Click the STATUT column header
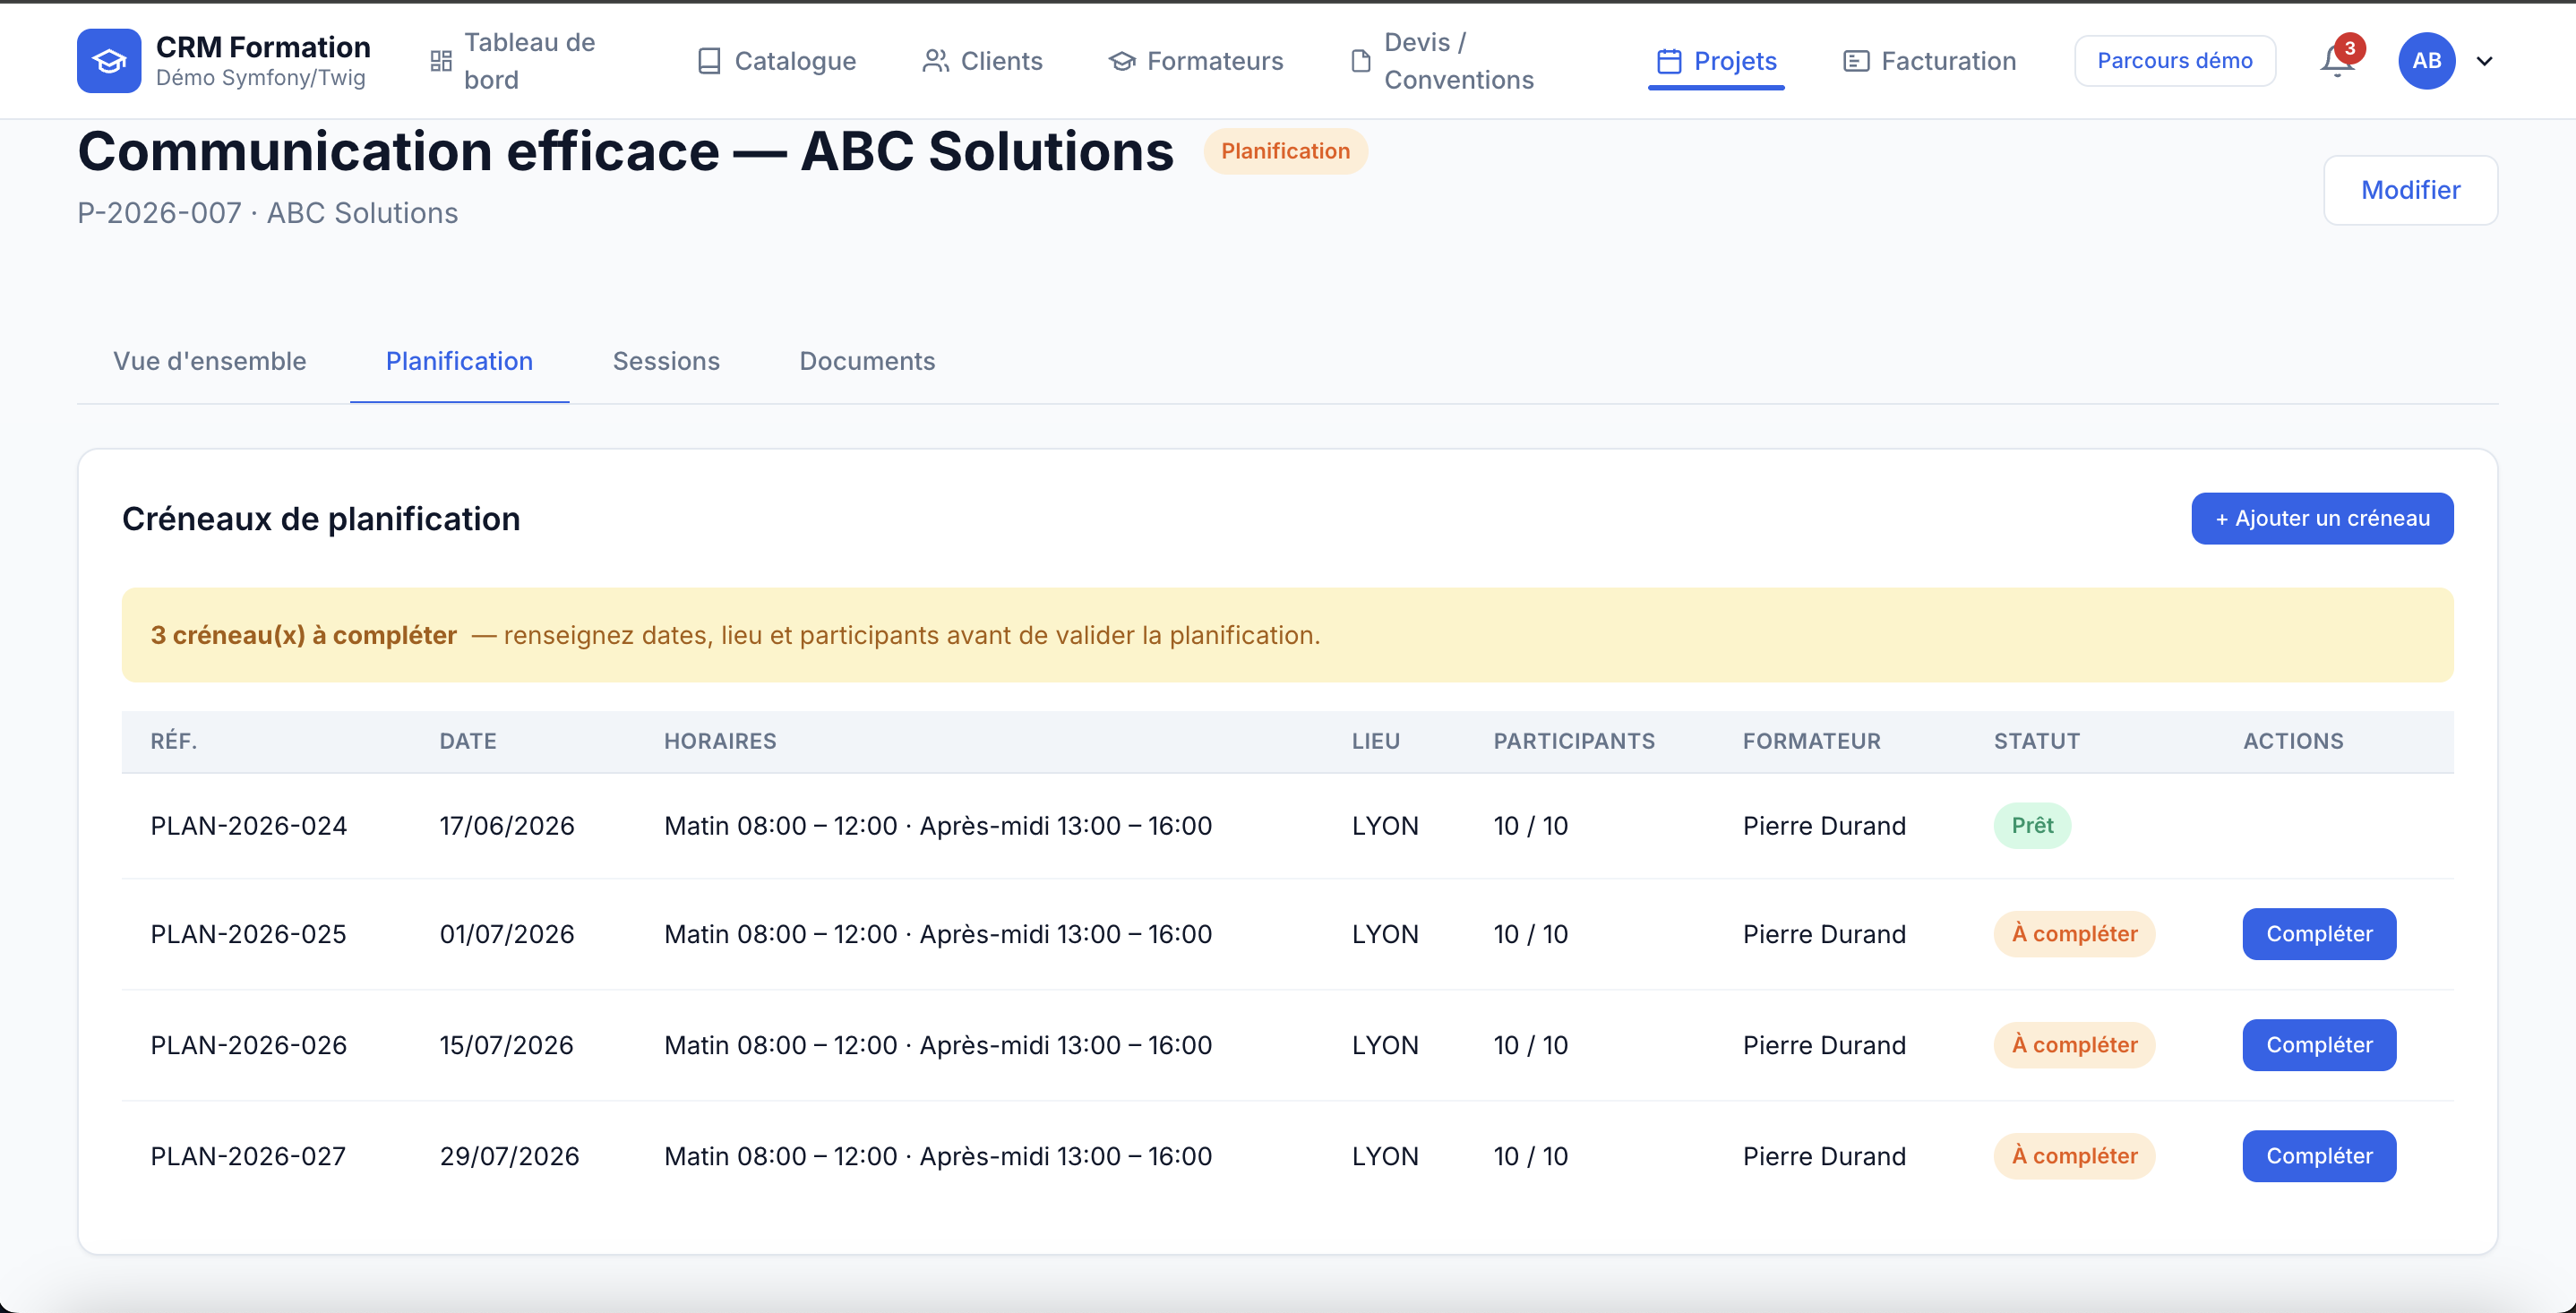Image resolution: width=2576 pixels, height=1313 pixels. pyautogui.click(x=2037, y=741)
